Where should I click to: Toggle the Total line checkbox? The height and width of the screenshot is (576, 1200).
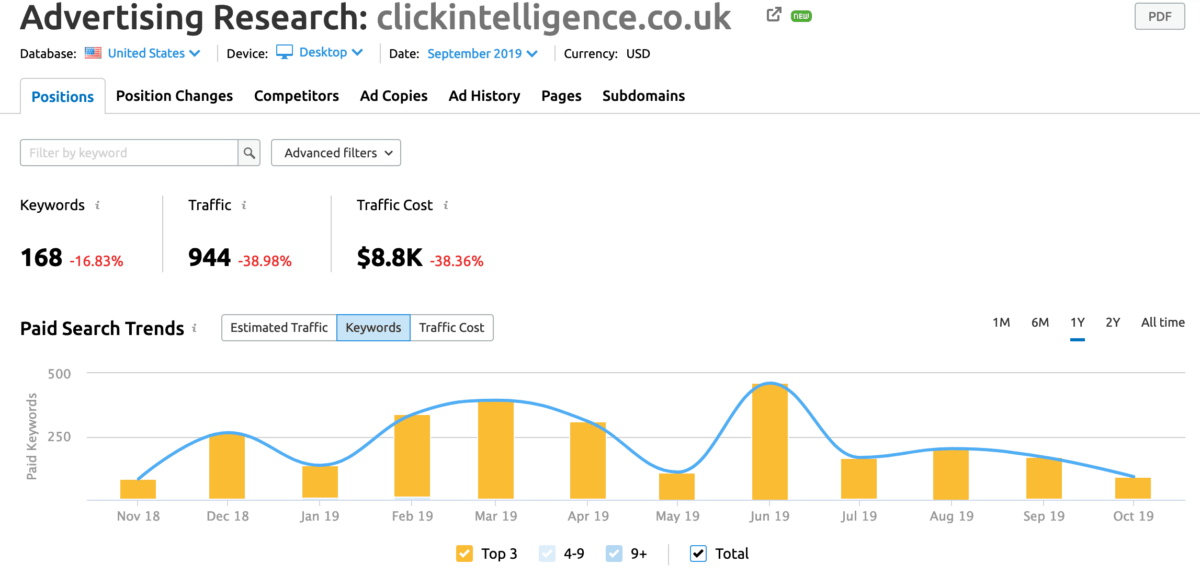point(698,553)
